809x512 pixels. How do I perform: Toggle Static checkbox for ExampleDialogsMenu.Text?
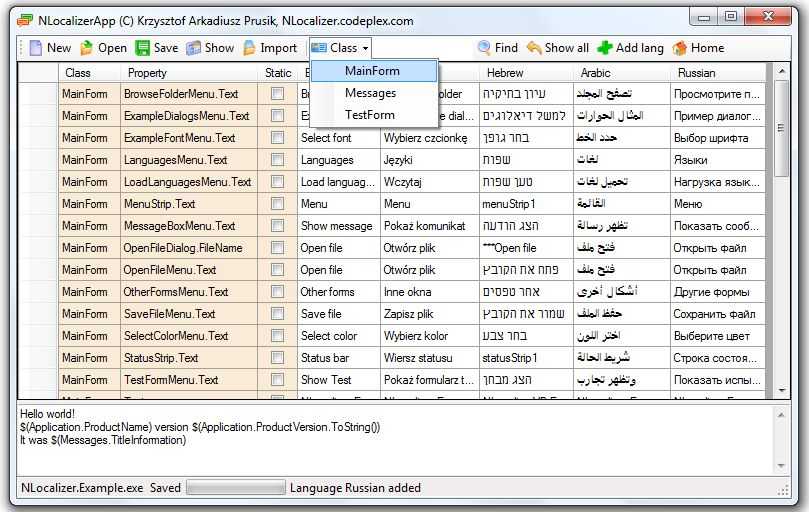(x=278, y=116)
